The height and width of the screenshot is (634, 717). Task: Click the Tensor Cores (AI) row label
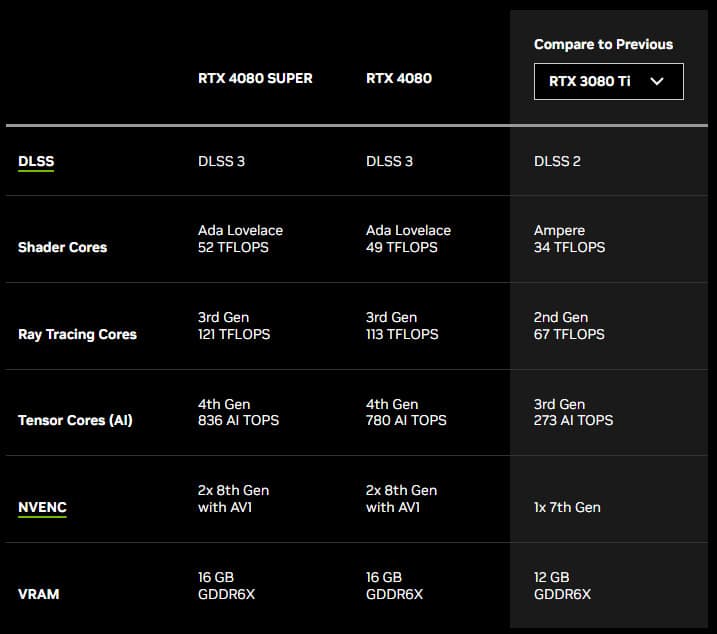[x=75, y=420]
